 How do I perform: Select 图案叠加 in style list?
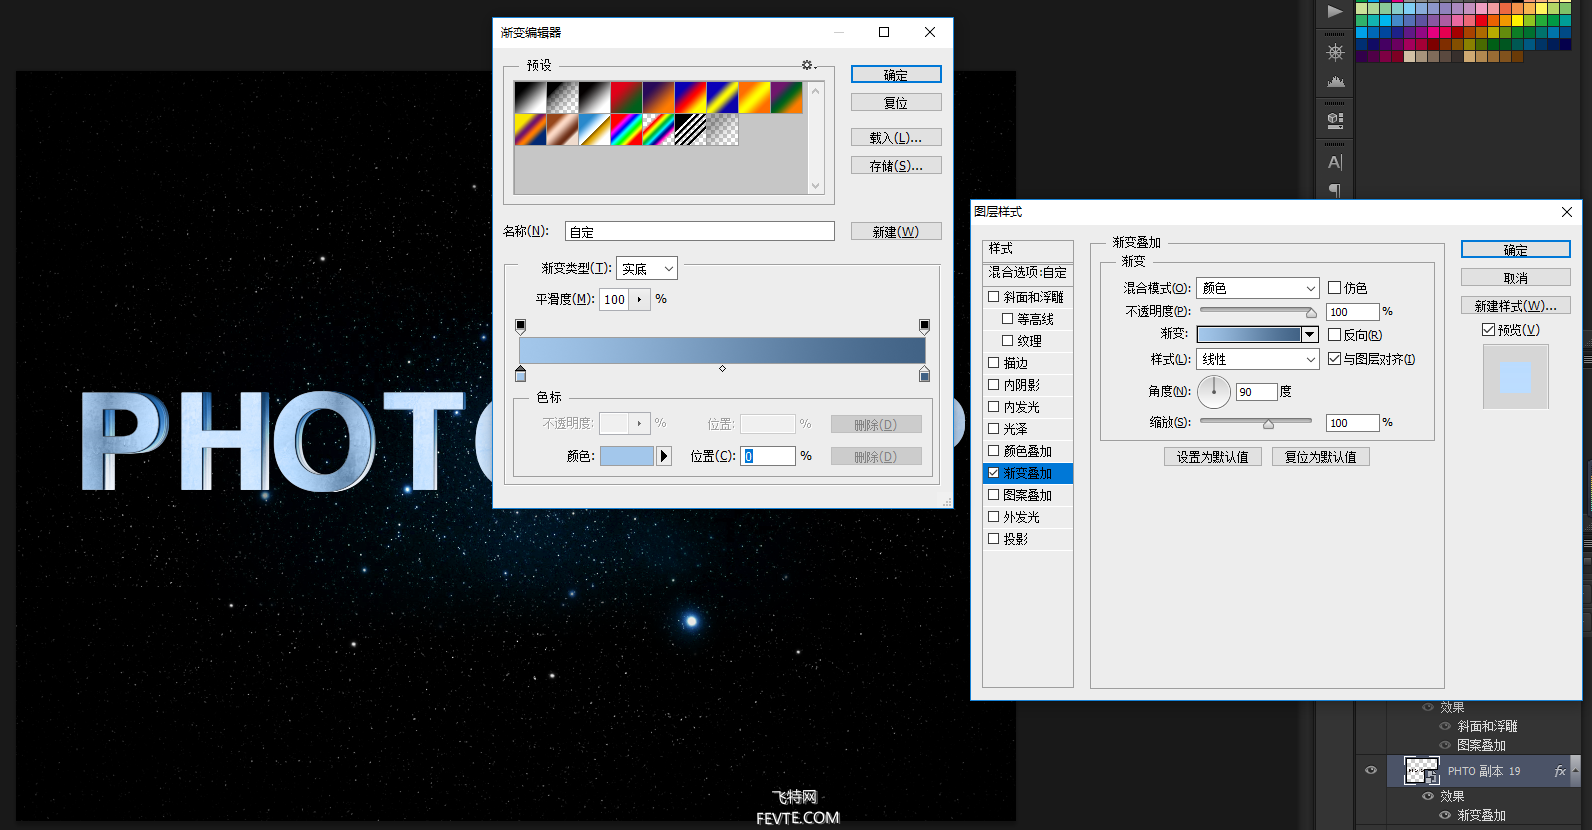click(1028, 495)
